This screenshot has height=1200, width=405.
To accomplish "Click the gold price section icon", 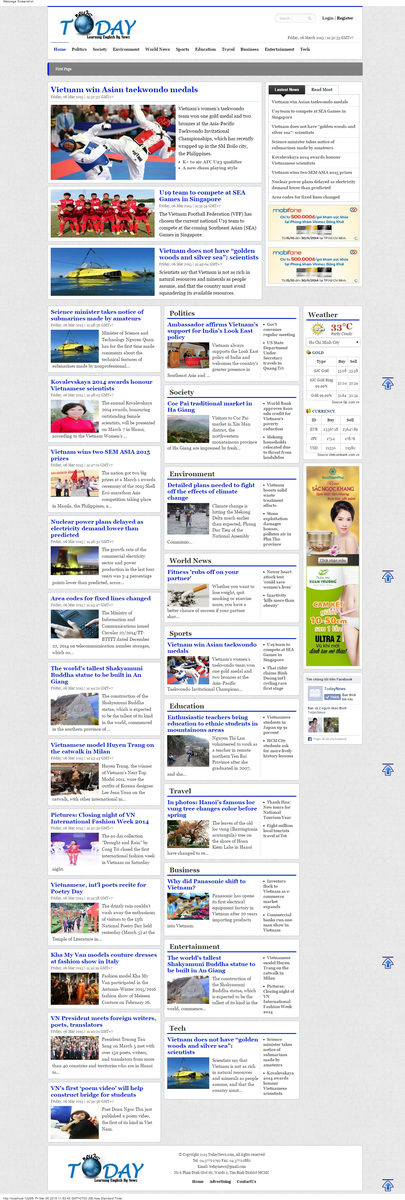I will click(308, 352).
